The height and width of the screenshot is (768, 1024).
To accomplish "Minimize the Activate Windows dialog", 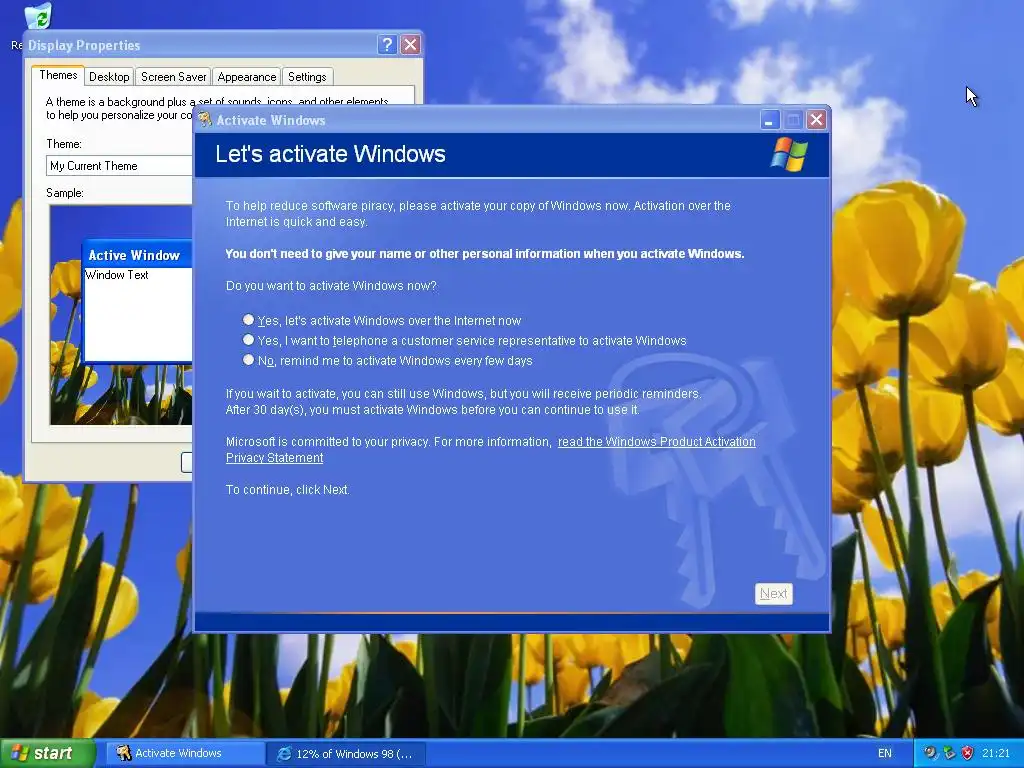I will 770,120.
